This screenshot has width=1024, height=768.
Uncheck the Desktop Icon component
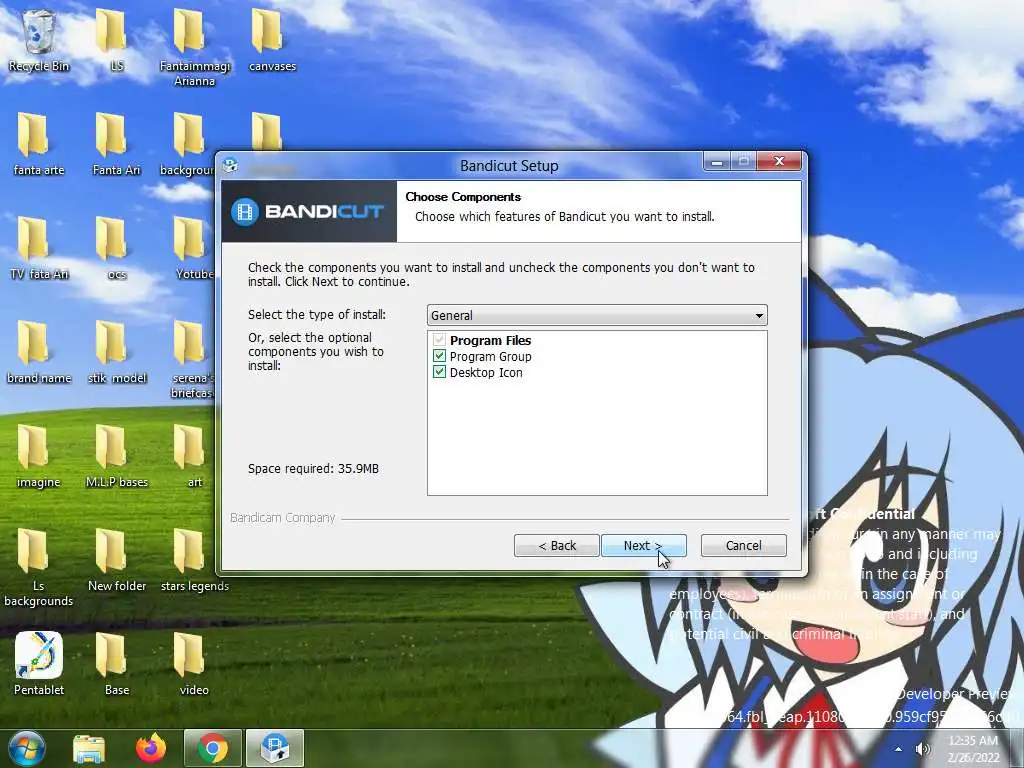click(440, 372)
